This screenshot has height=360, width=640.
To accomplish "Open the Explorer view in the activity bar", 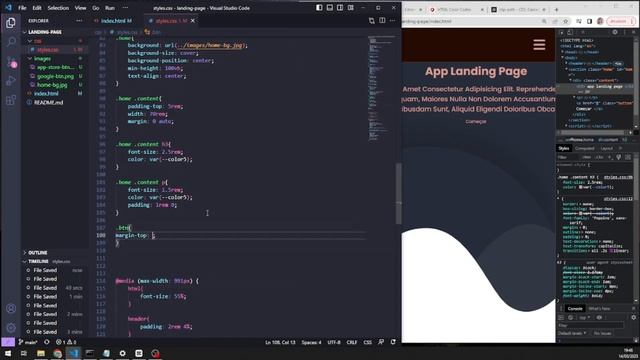I will click(x=11, y=23).
